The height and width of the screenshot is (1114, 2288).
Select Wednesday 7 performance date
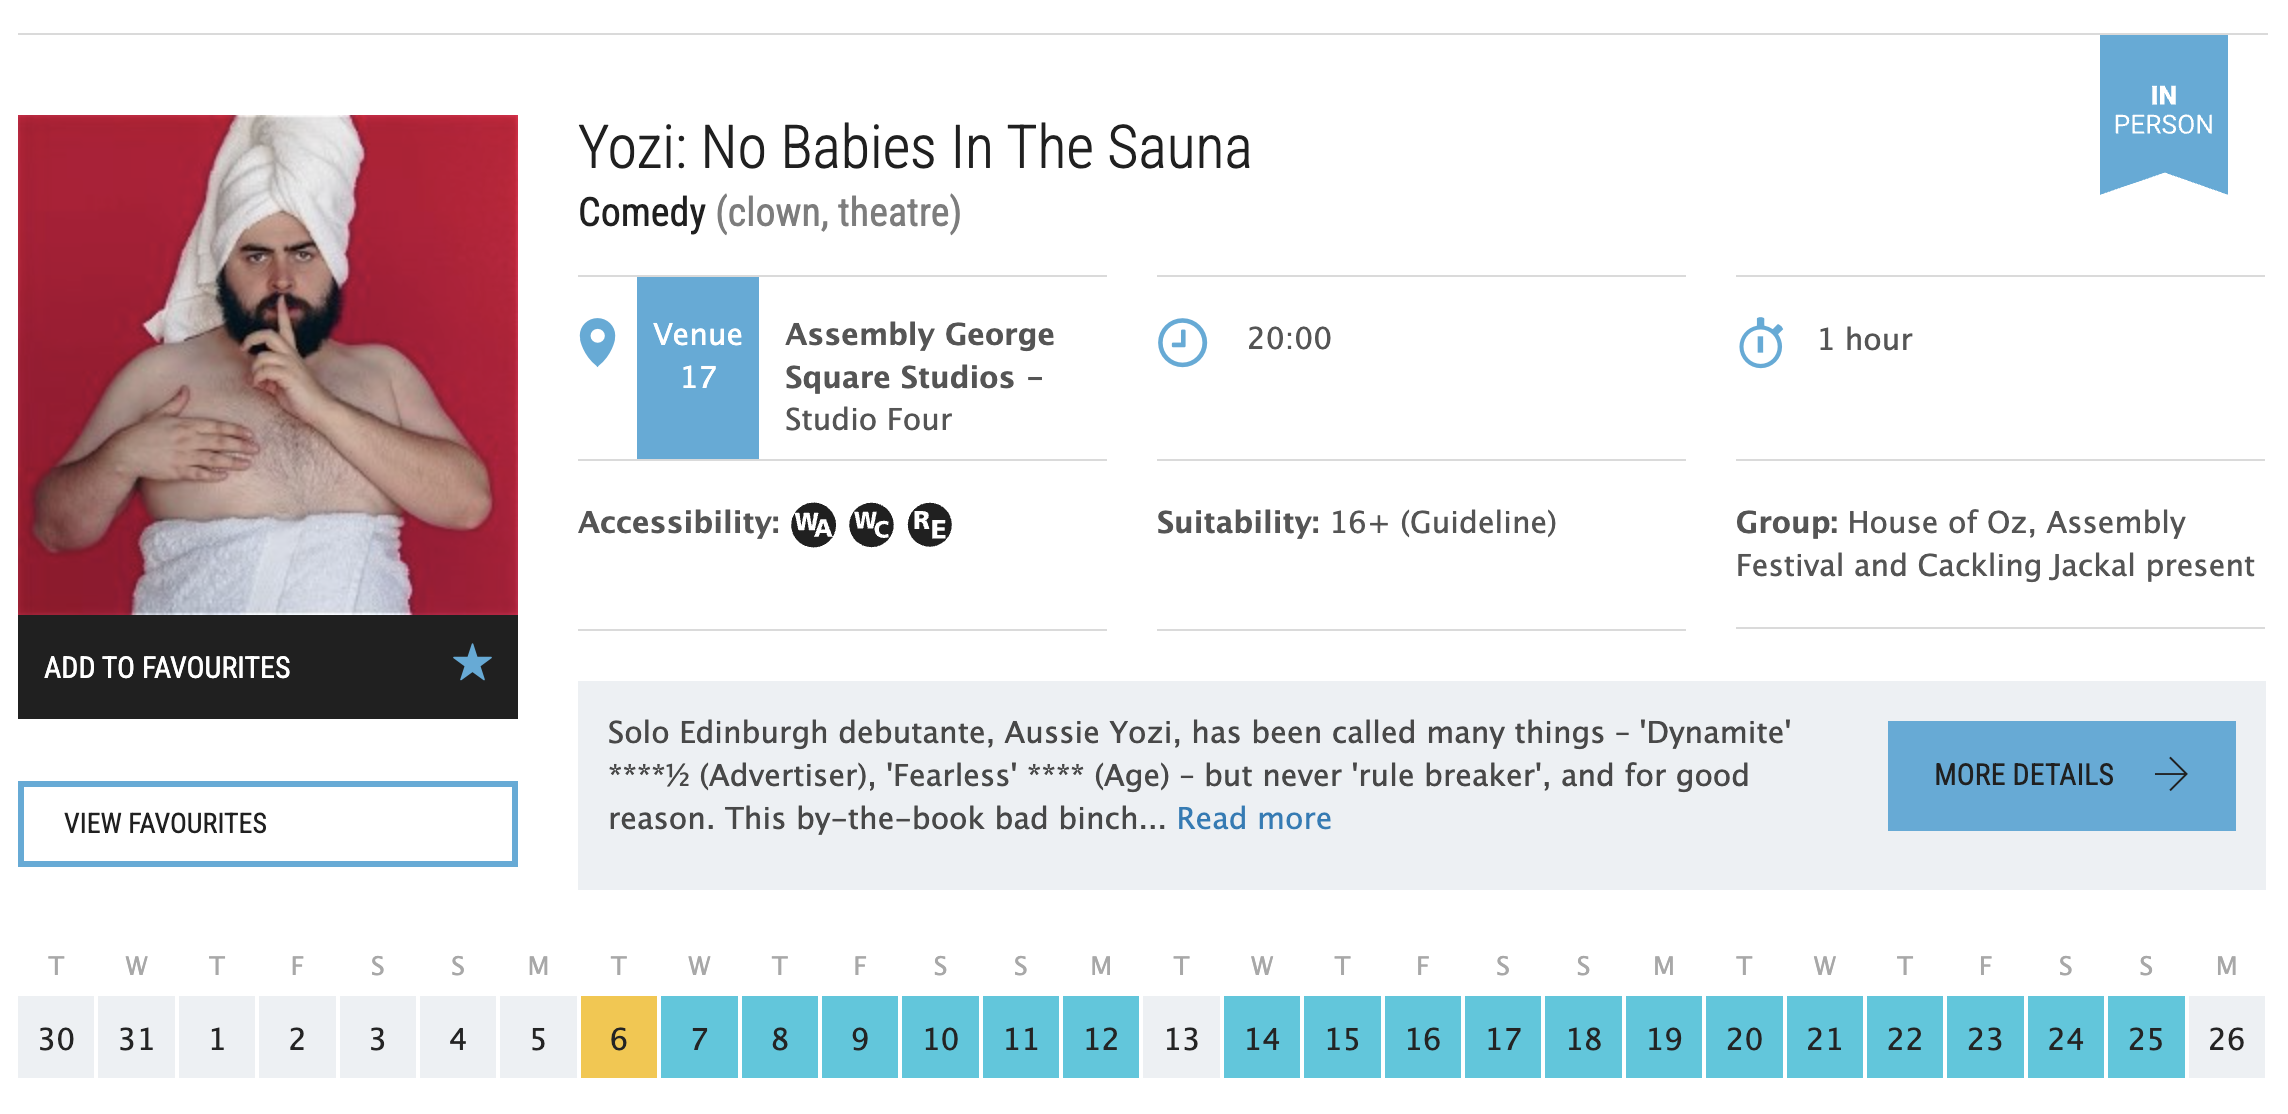pyautogui.click(x=699, y=1038)
